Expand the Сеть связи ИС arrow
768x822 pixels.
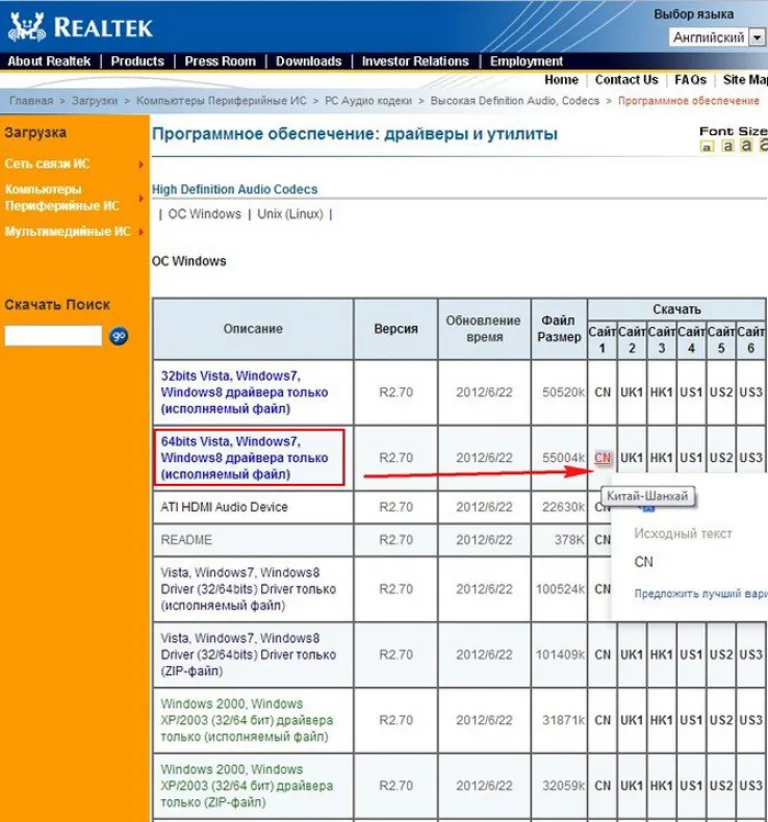point(141,165)
